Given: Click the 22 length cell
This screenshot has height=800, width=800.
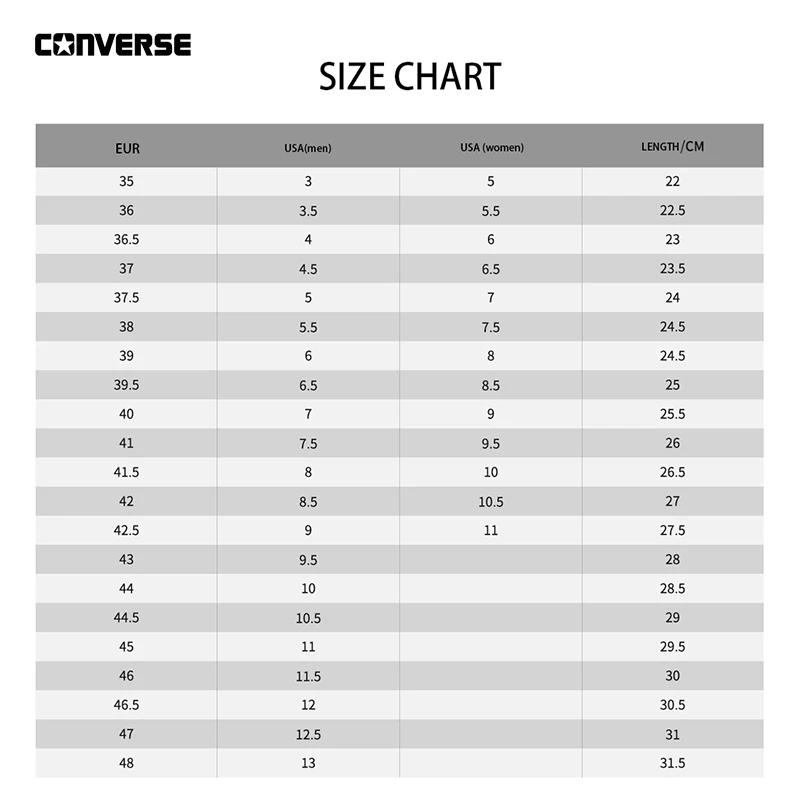Looking at the screenshot, I should [672, 182].
